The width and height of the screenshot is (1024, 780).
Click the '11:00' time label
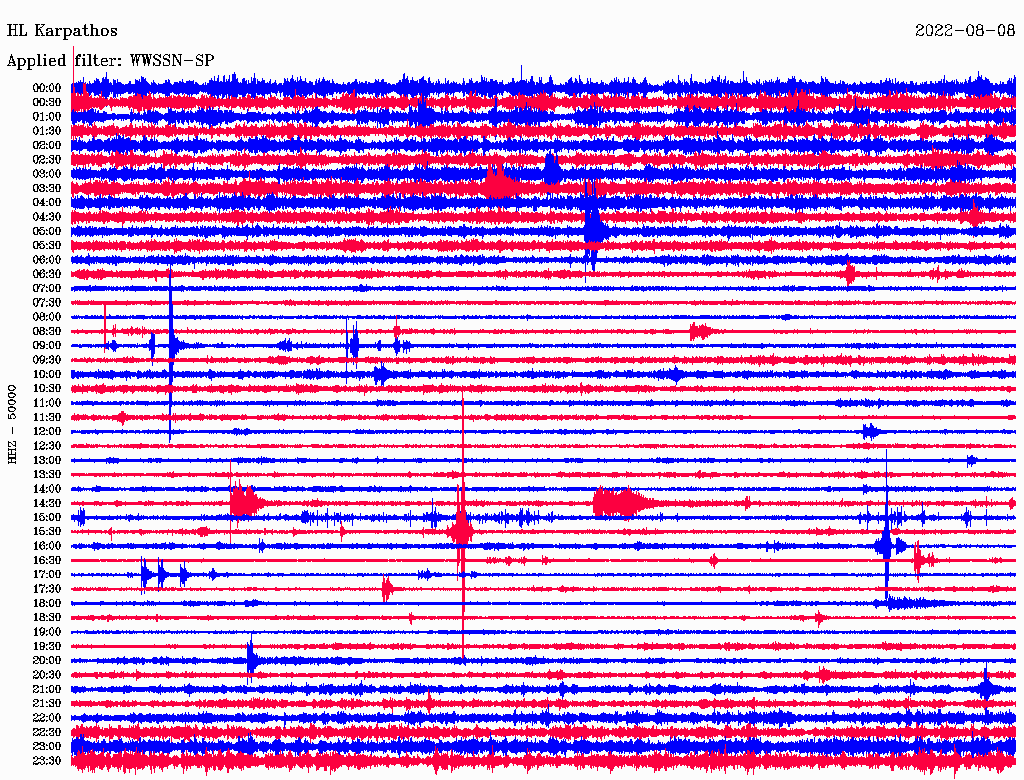coord(47,403)
